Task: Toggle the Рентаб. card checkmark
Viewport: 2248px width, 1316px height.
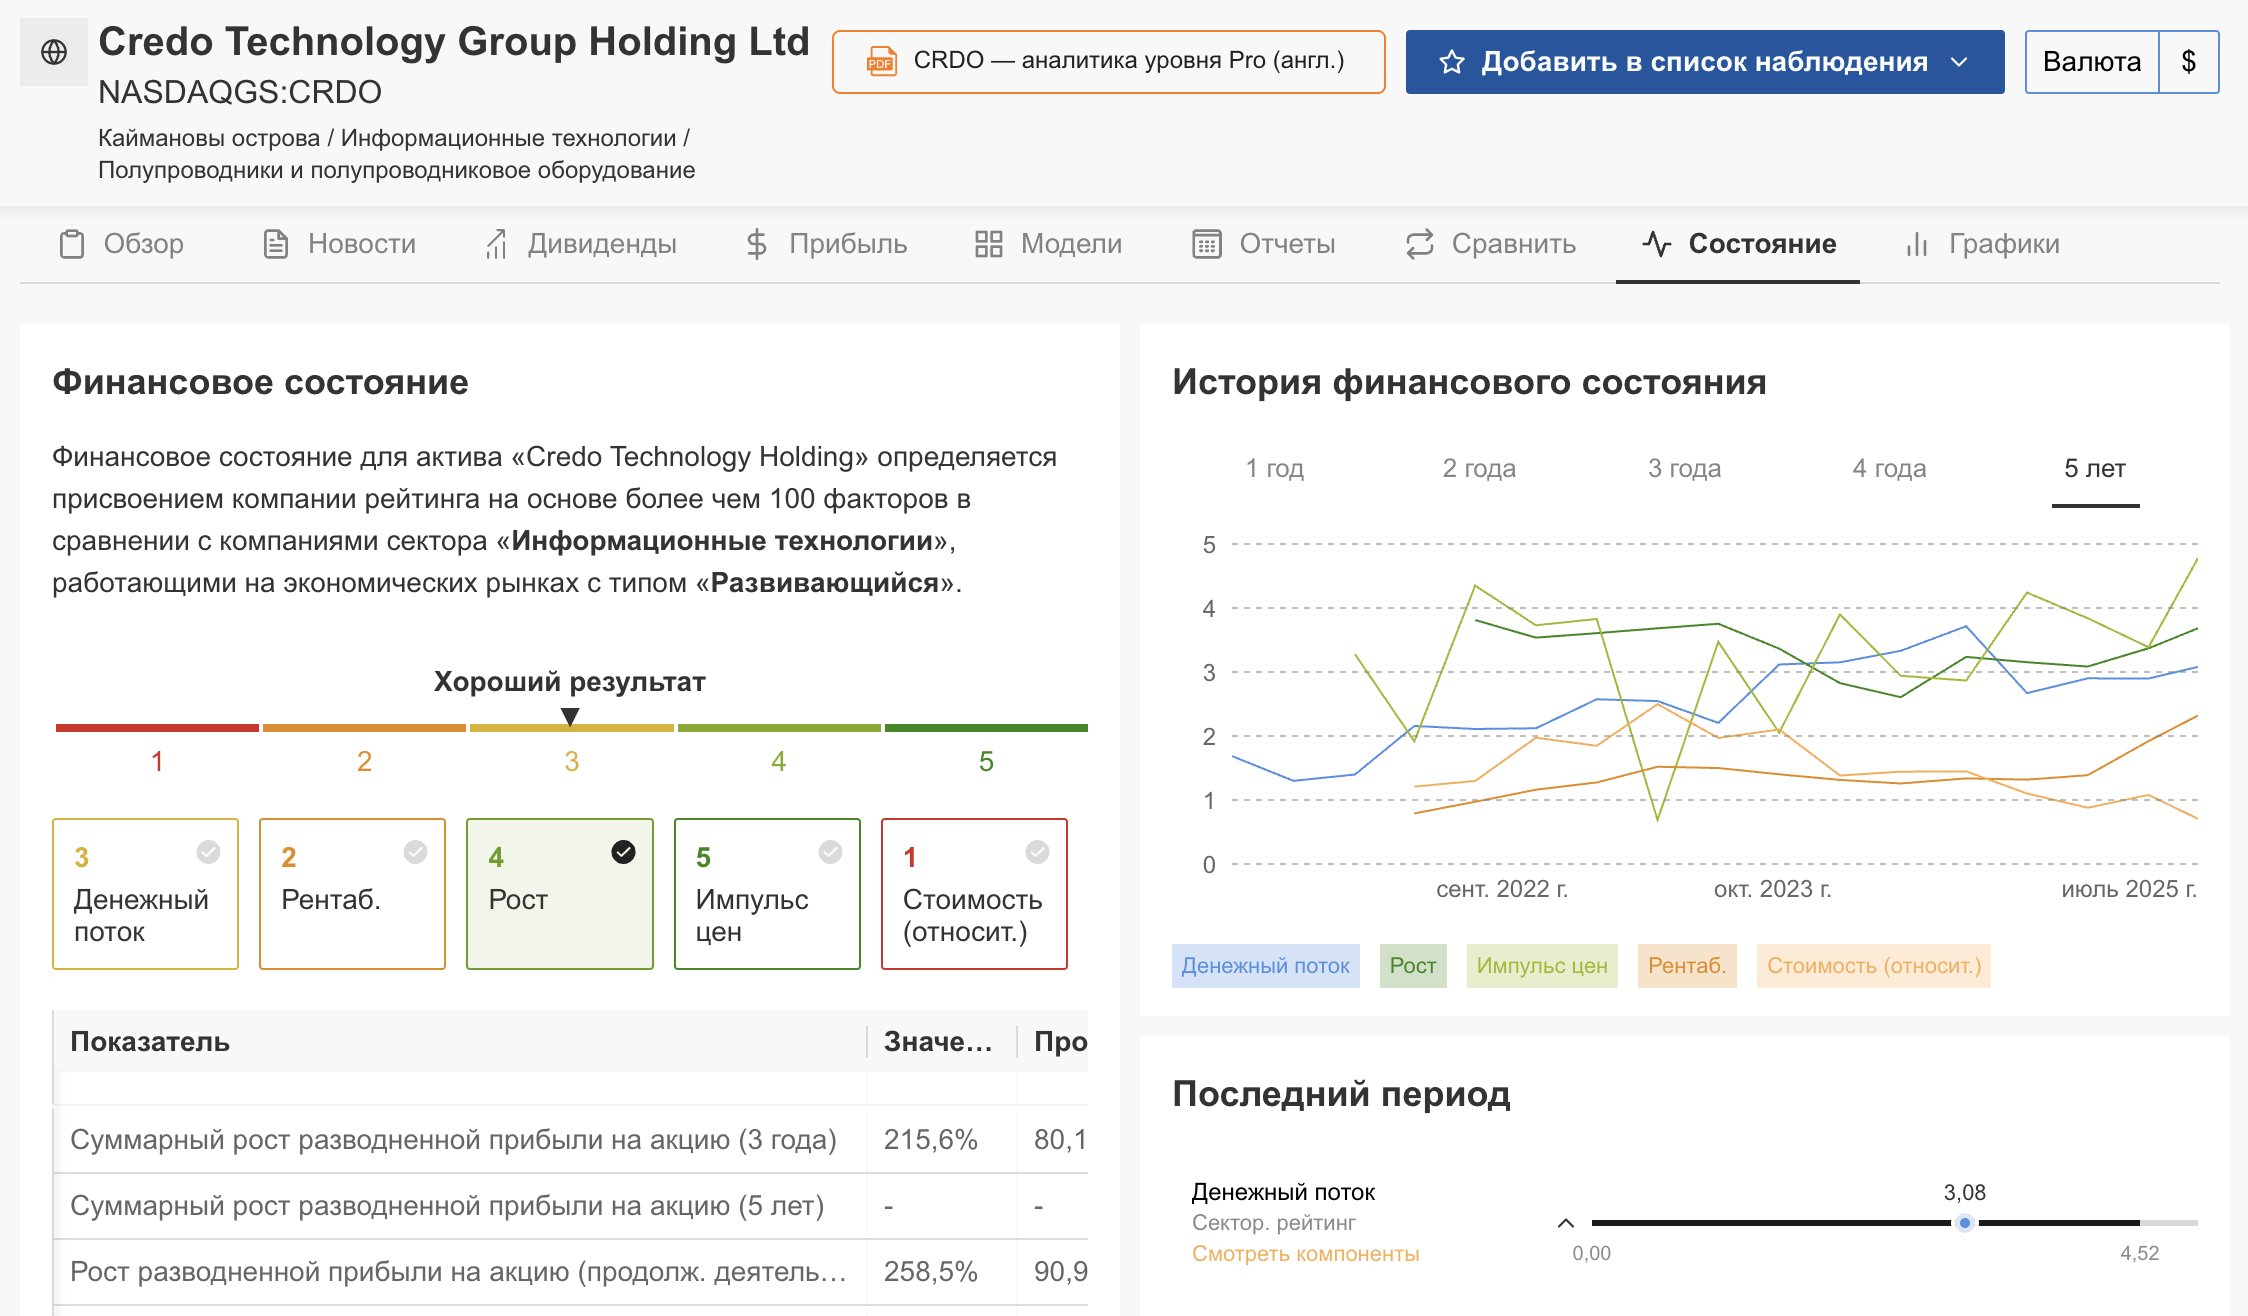Action: 415,852
